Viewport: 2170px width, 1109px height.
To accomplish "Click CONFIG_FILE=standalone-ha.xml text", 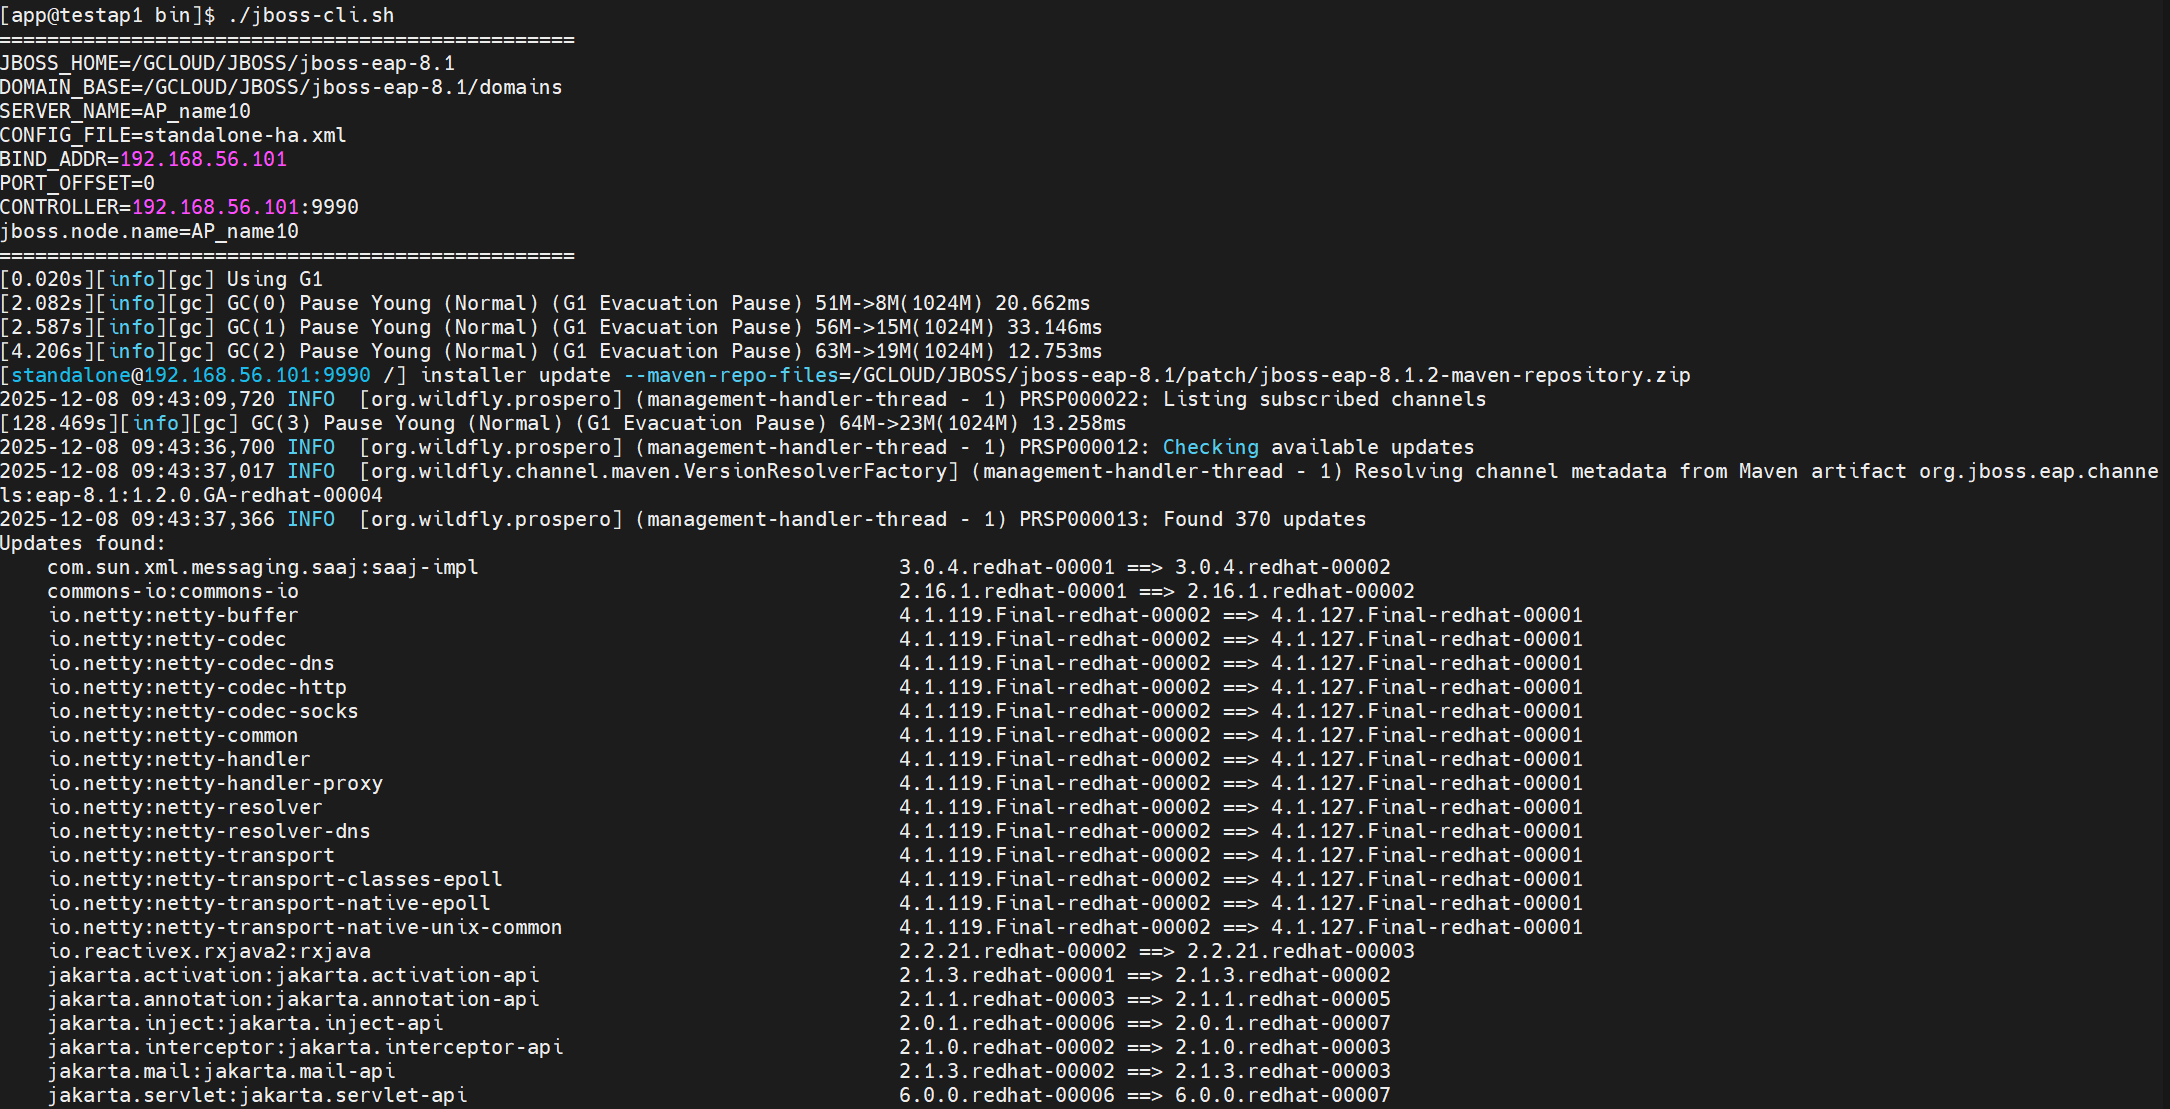I will point(173,135).
